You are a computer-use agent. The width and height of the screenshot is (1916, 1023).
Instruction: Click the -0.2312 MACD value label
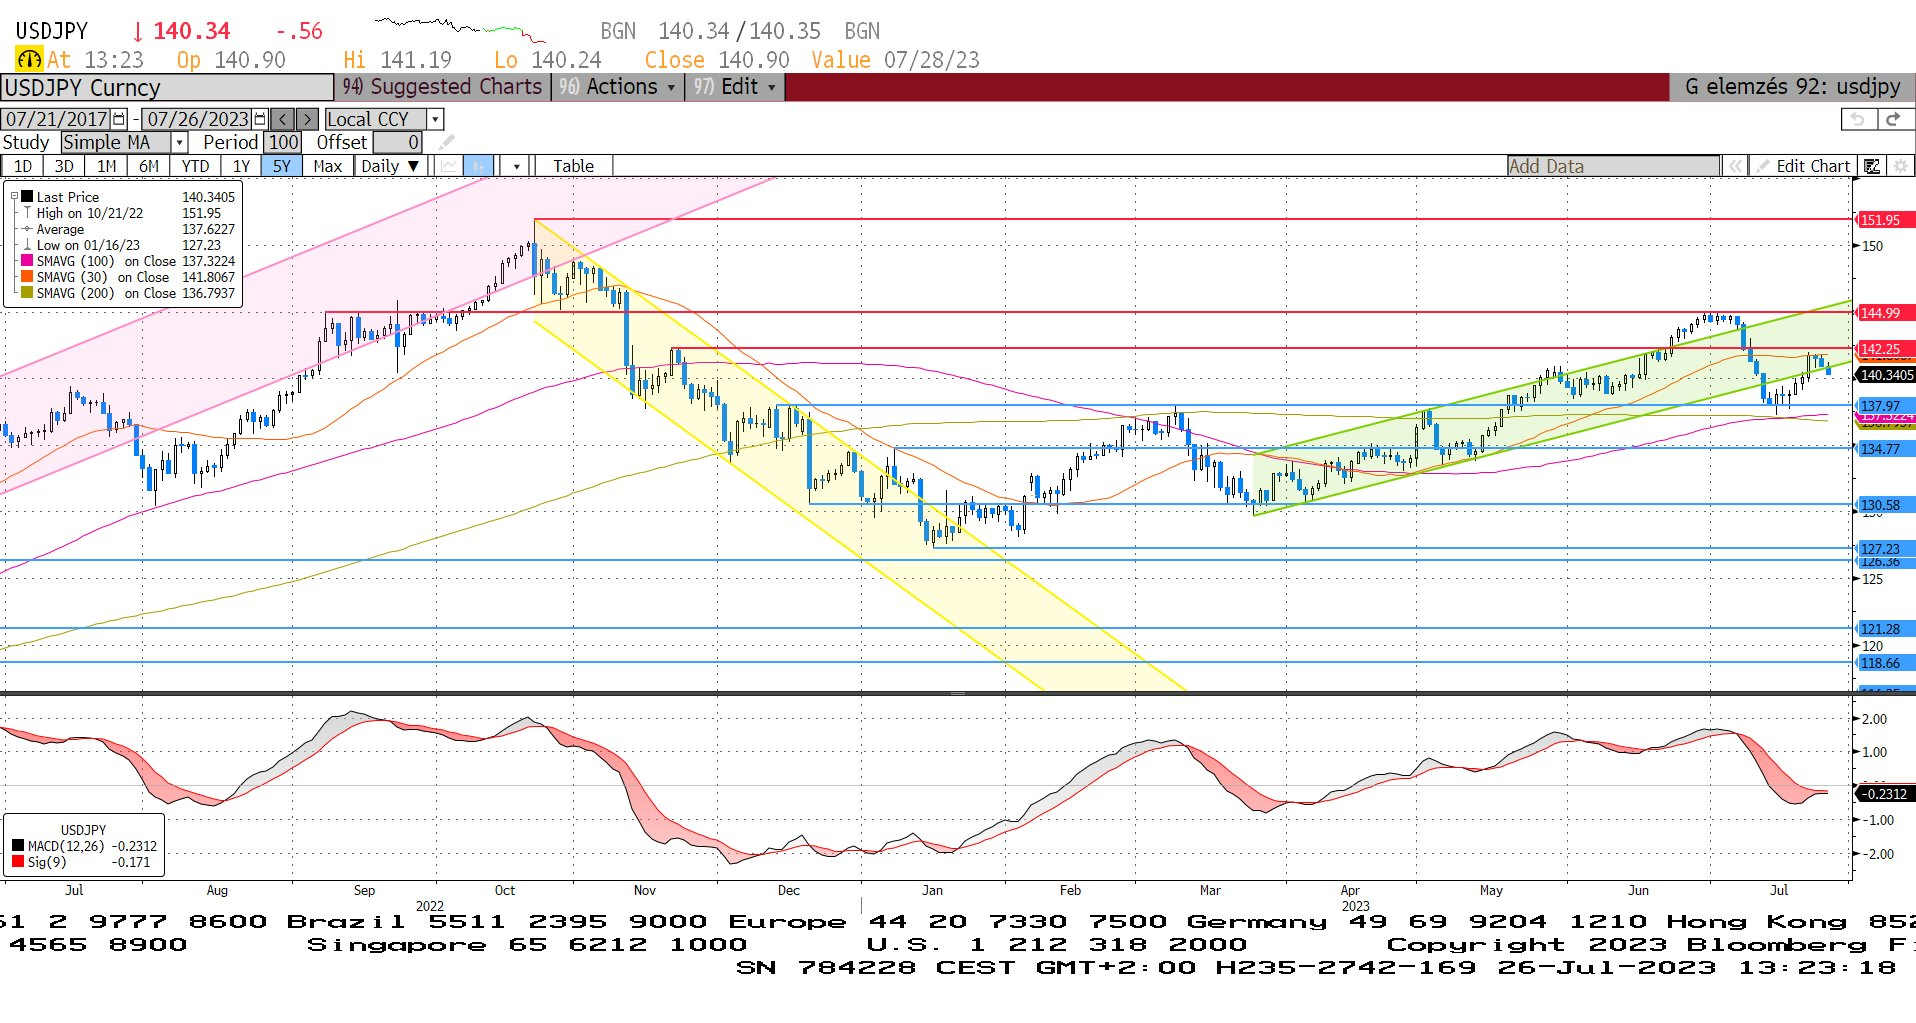[x=1885, y=794]
